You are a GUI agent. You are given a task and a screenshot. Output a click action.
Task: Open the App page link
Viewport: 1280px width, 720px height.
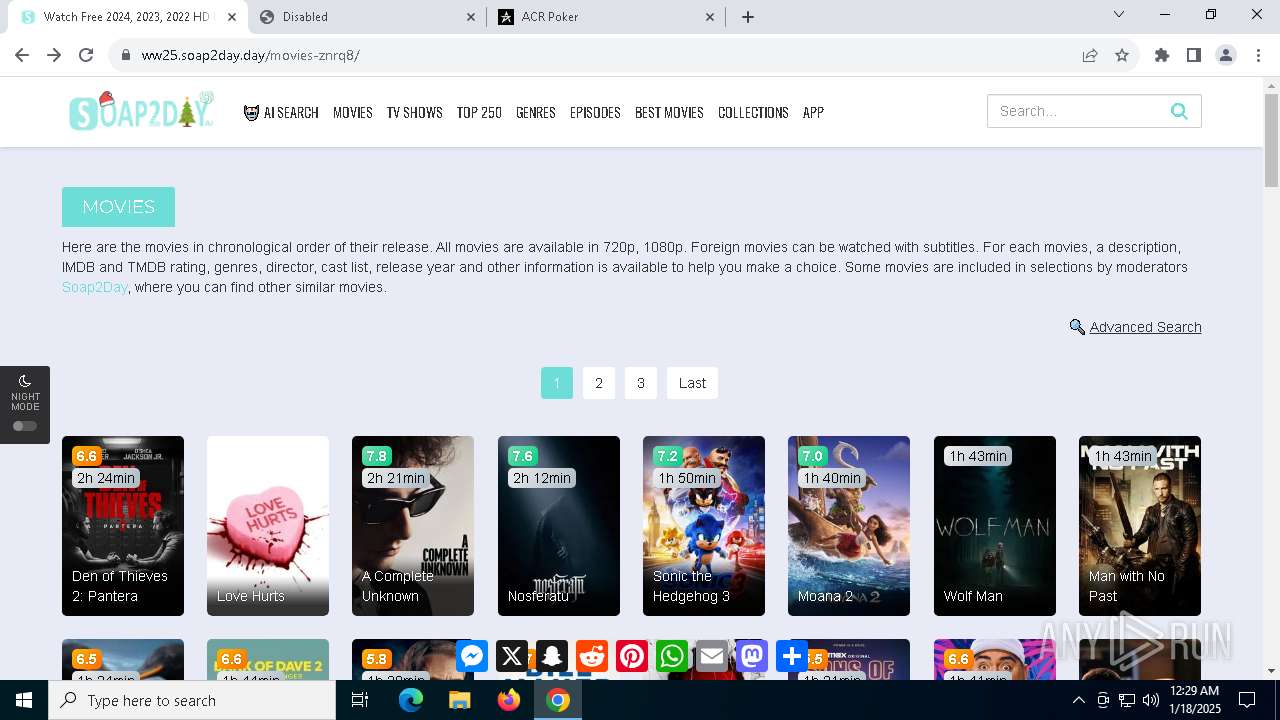(813, 112)
